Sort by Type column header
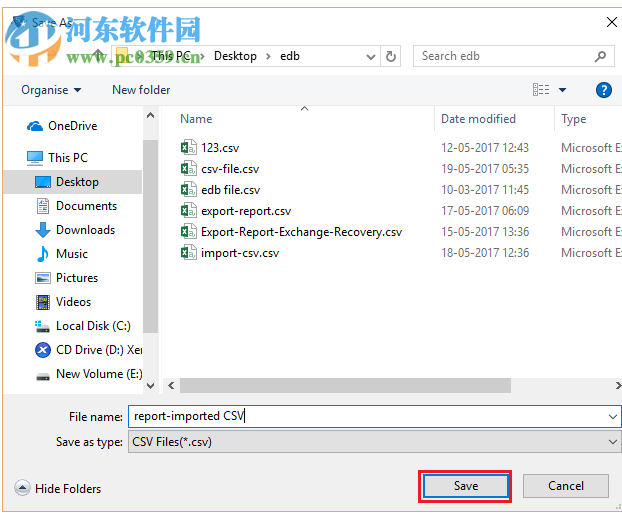Image resolution: width=622 pixels, height=514 pixels. click(x=574, y=119)
